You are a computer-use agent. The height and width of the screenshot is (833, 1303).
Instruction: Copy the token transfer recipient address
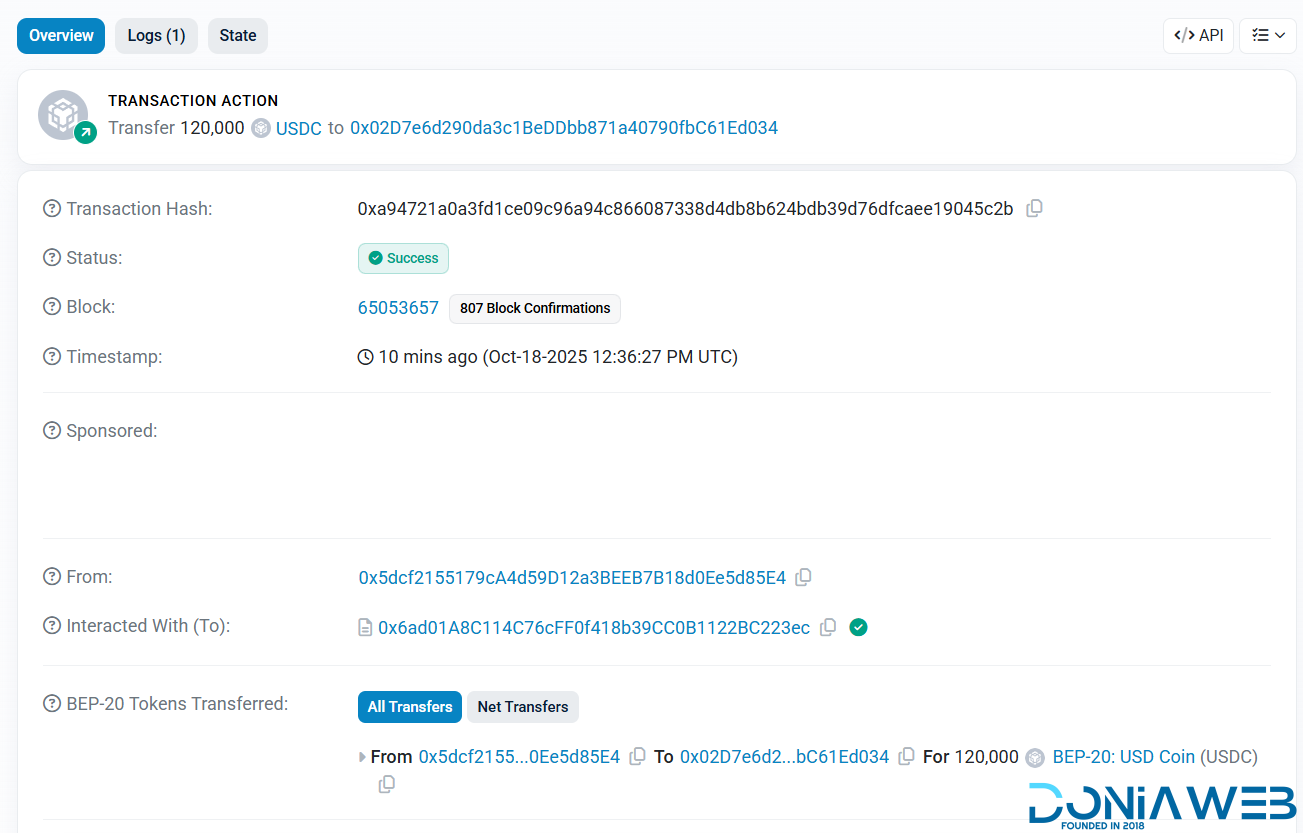point(906,757)
